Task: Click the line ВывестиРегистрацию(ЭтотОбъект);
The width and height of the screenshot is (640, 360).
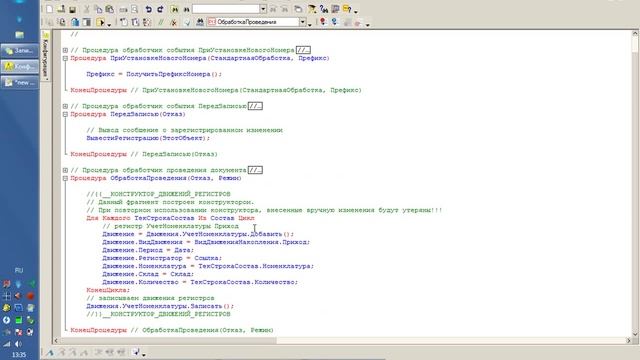Action: click(148, 138)
